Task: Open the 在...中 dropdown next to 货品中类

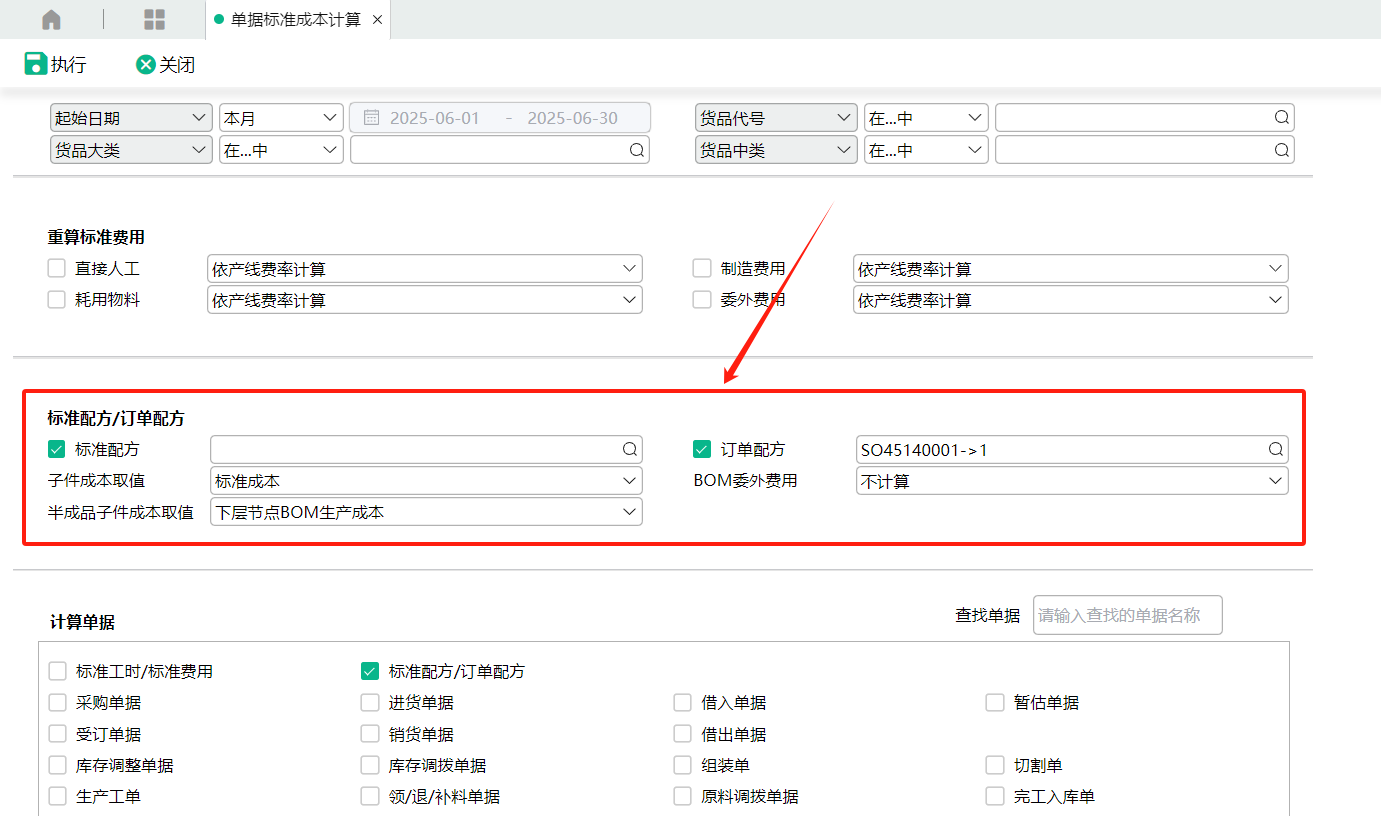Action: [926, 150]
